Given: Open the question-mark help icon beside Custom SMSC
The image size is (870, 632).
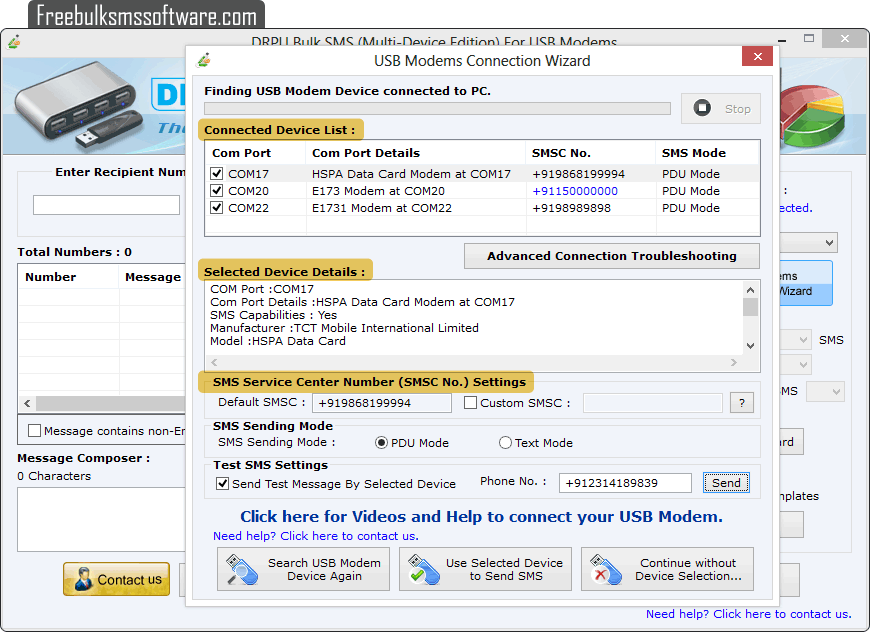Looking at the screenshot, I should 740,402.
